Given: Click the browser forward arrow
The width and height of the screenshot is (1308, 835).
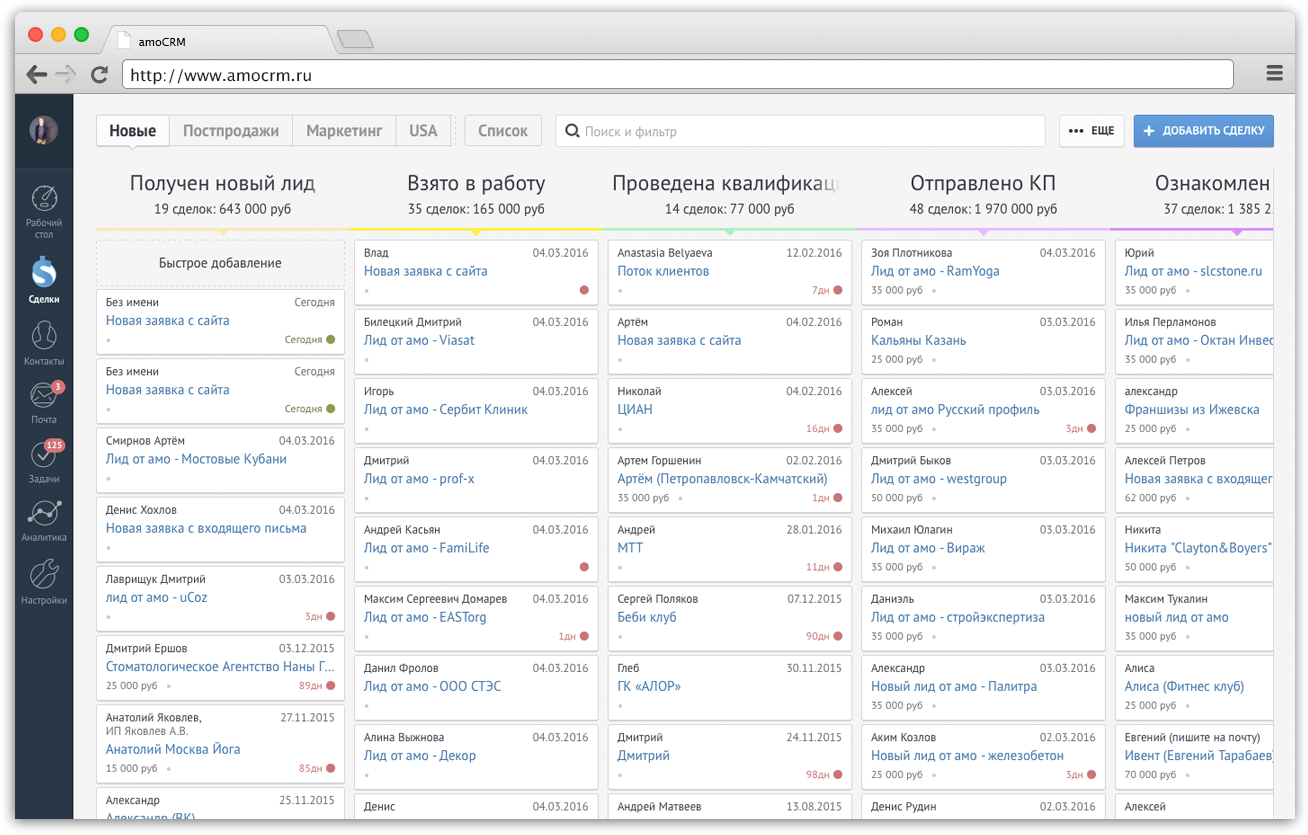Looking at the screenshot, I should [66, 74].
